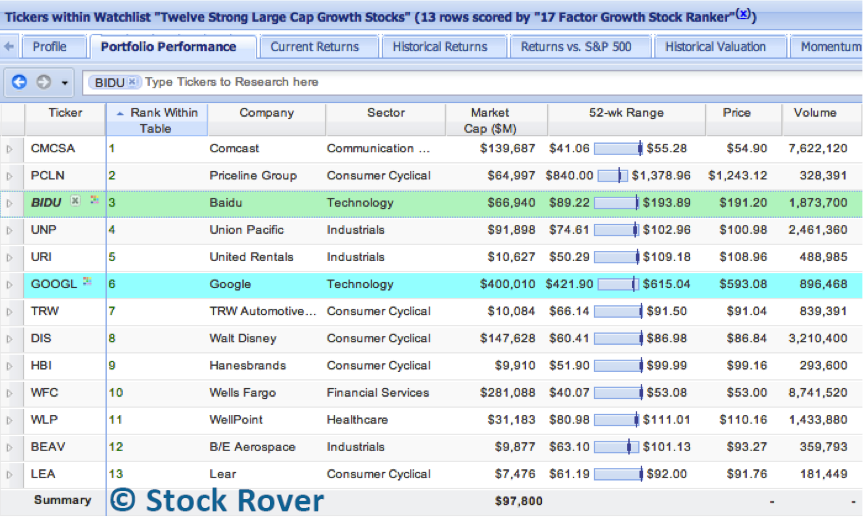
Task: Expand the LEA row
Action: pos(9,474)
